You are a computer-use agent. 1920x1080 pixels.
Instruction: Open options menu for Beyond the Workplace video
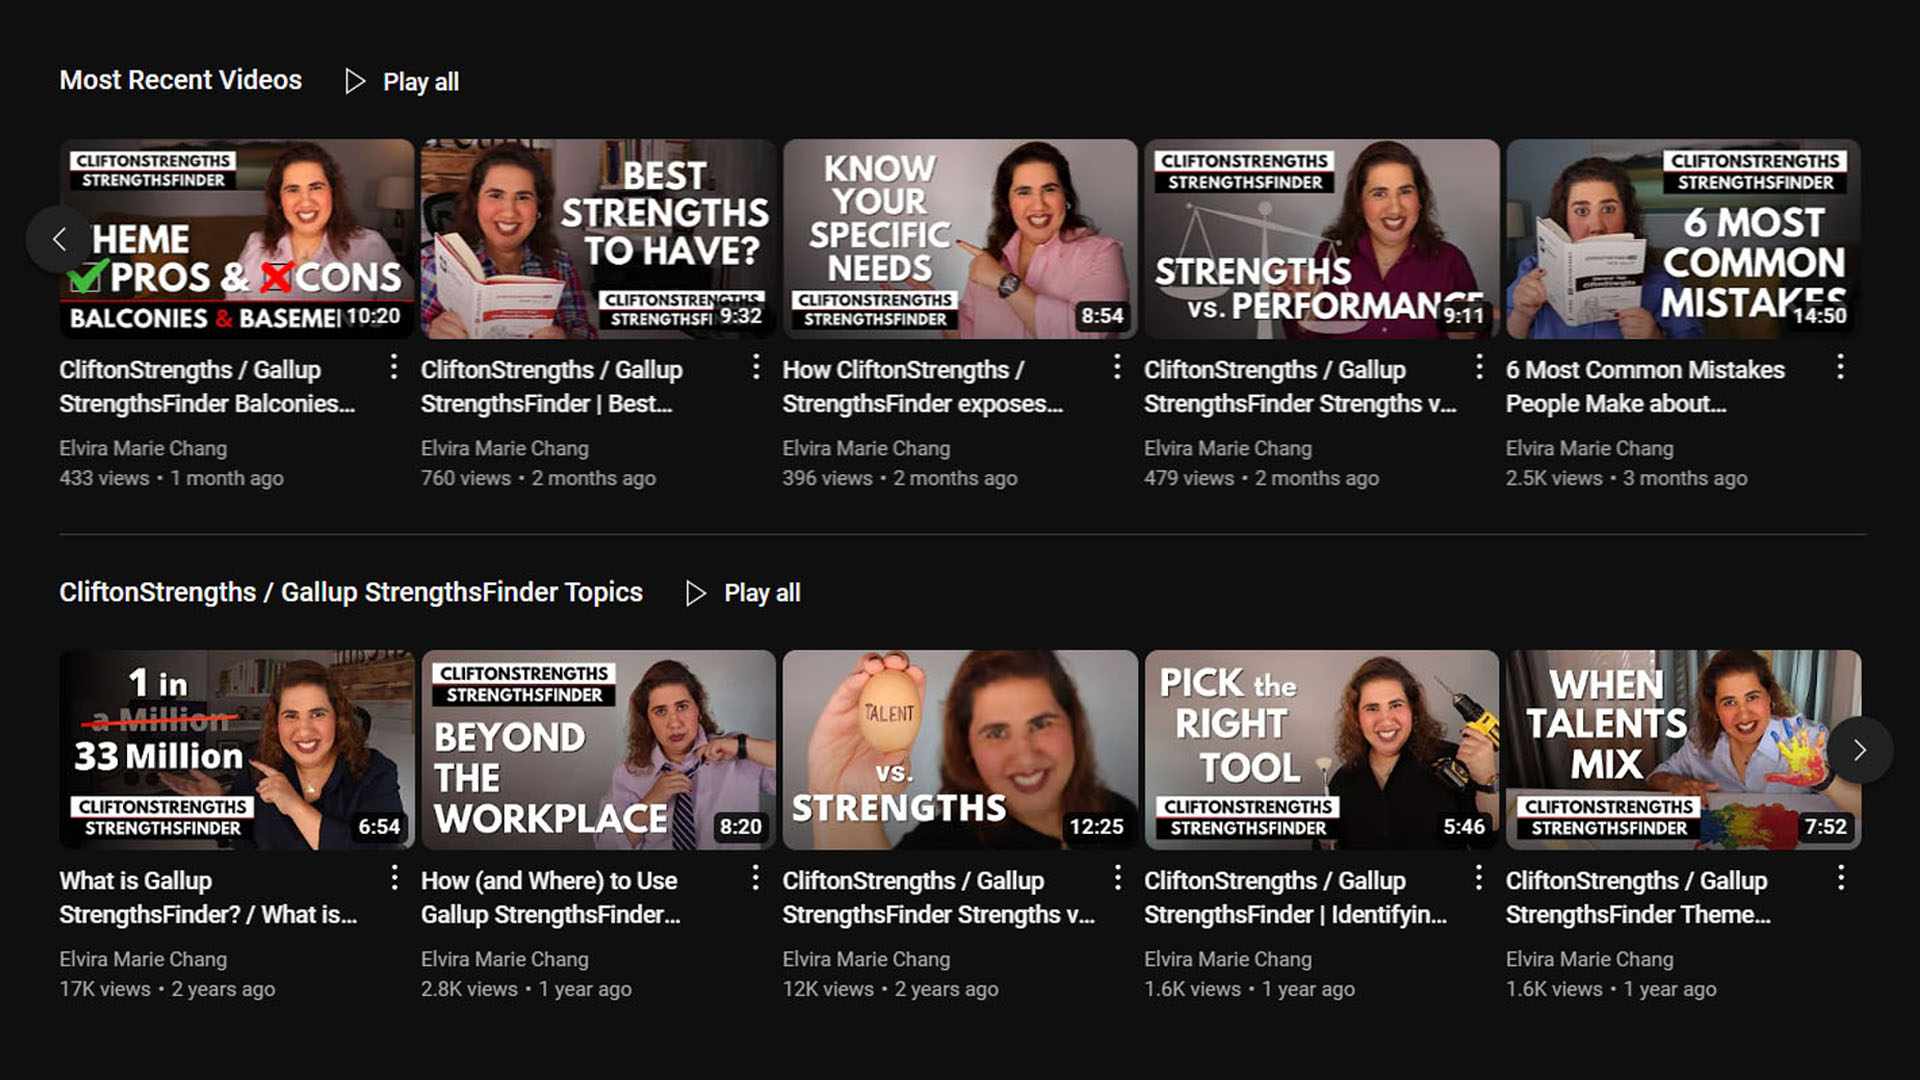point(756,879)
